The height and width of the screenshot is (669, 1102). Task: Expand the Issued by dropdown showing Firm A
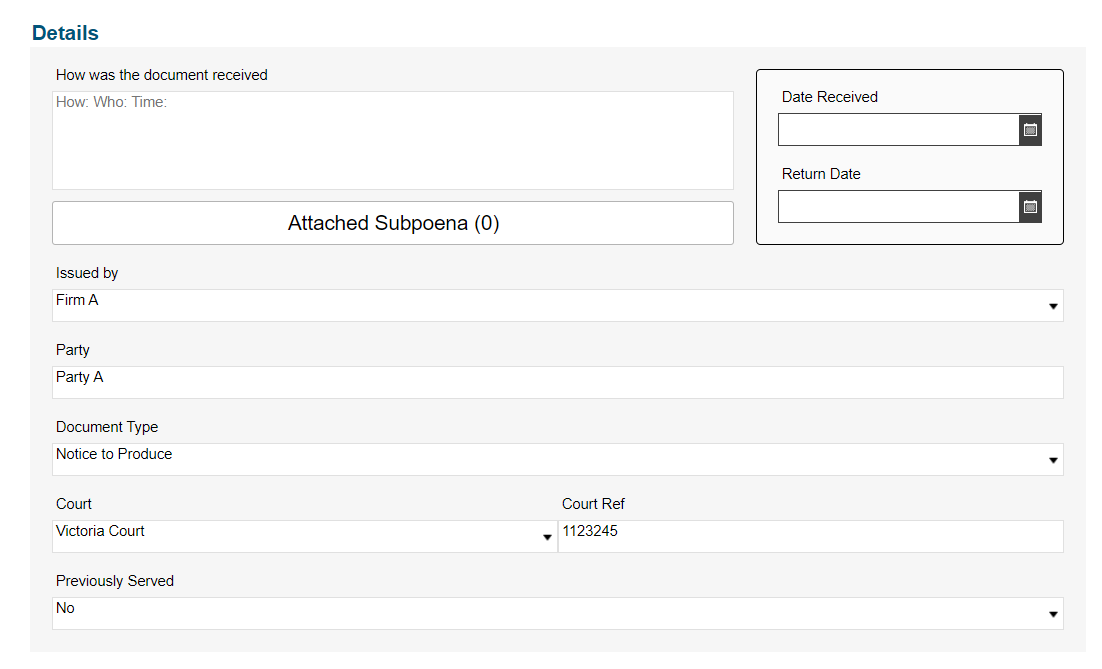[x=1052, y=306]
